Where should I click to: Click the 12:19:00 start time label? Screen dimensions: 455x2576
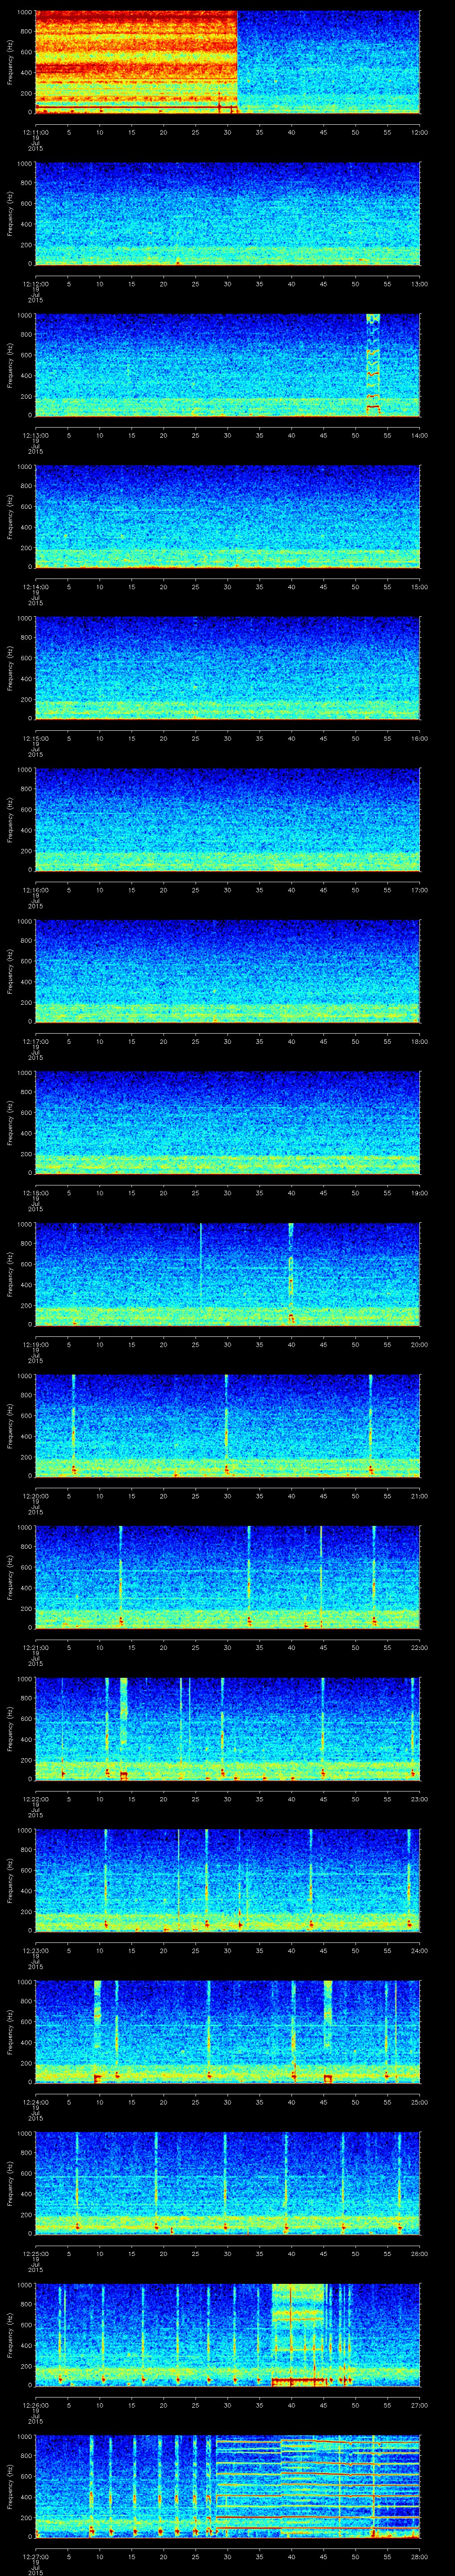coord(35,1344)
